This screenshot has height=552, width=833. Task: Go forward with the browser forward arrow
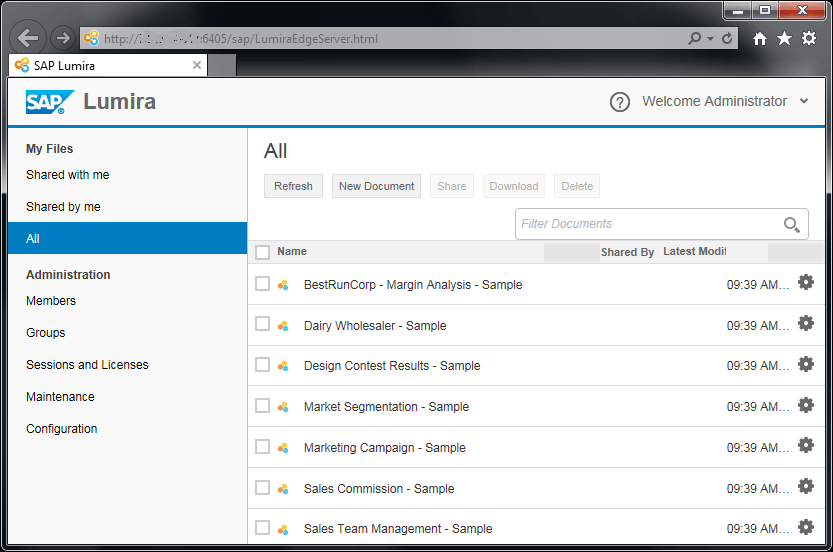pyautogui.click(x=63, y=38)
